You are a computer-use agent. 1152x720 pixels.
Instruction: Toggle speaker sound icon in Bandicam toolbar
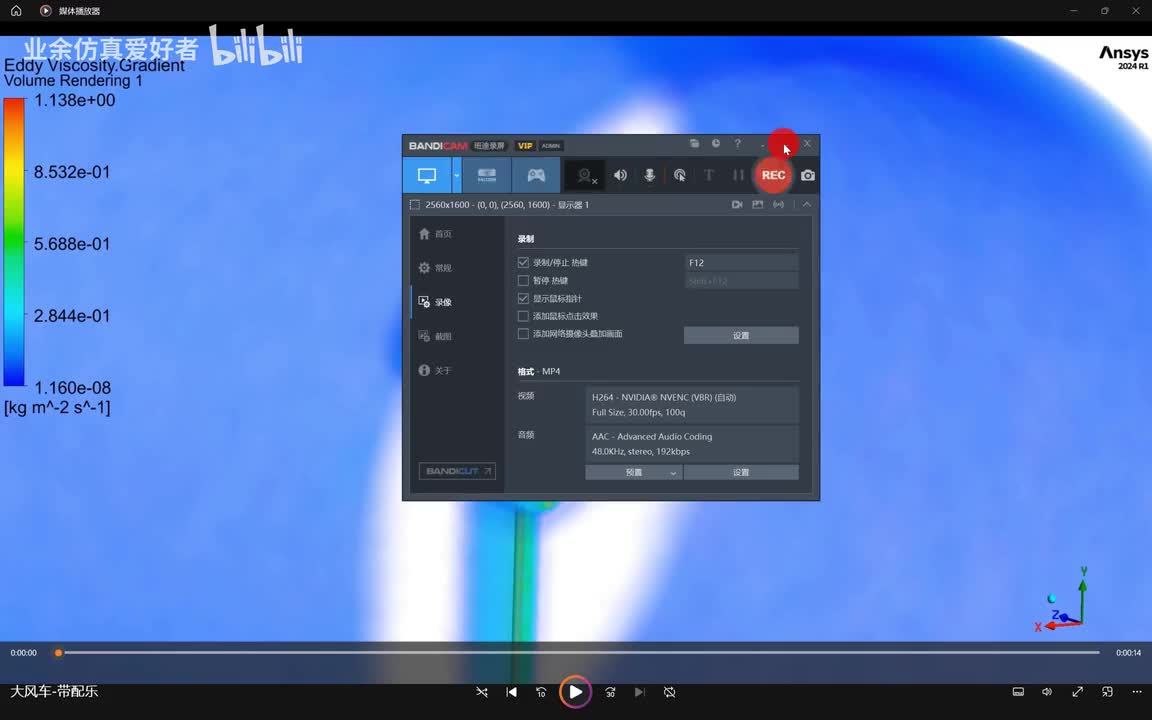[621, 175]
